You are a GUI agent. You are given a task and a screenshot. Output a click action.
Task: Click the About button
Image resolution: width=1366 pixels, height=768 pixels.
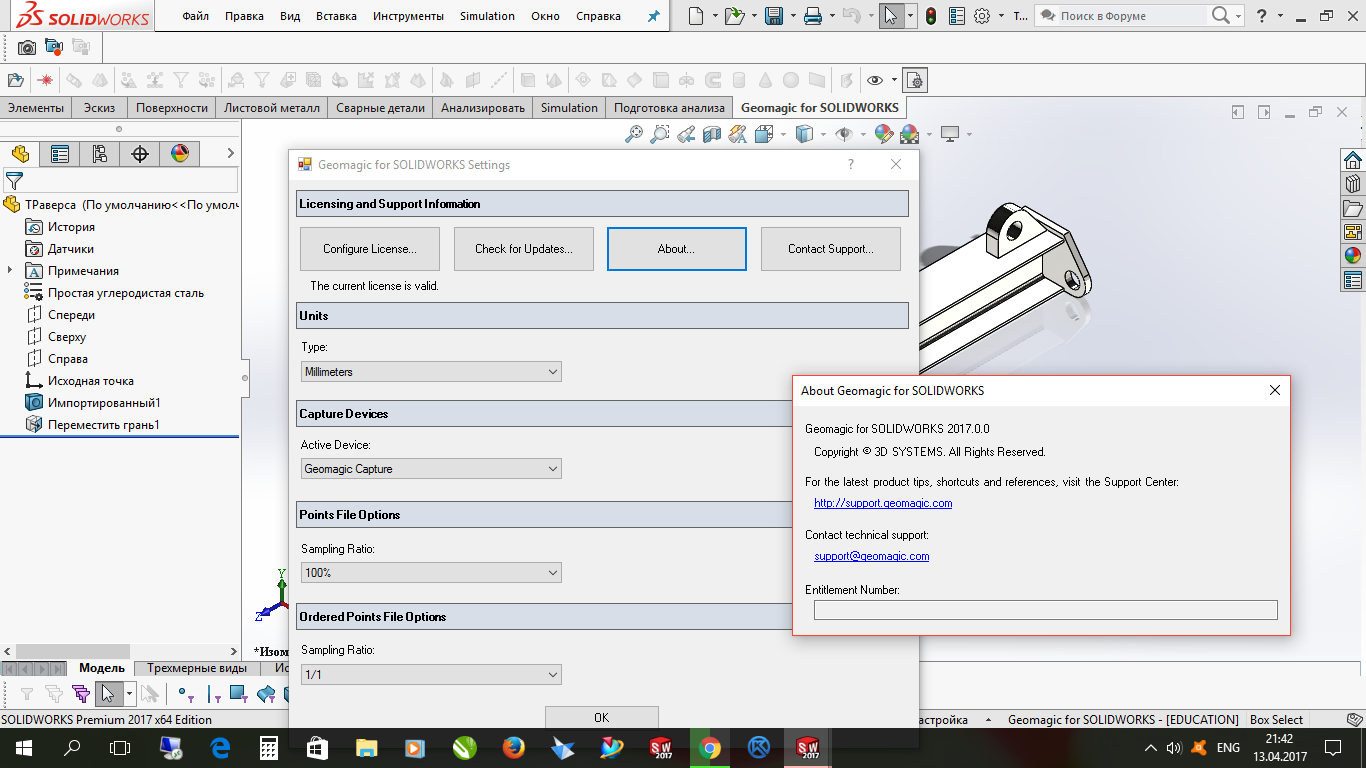pyautogui.click(x=677, y=249)
